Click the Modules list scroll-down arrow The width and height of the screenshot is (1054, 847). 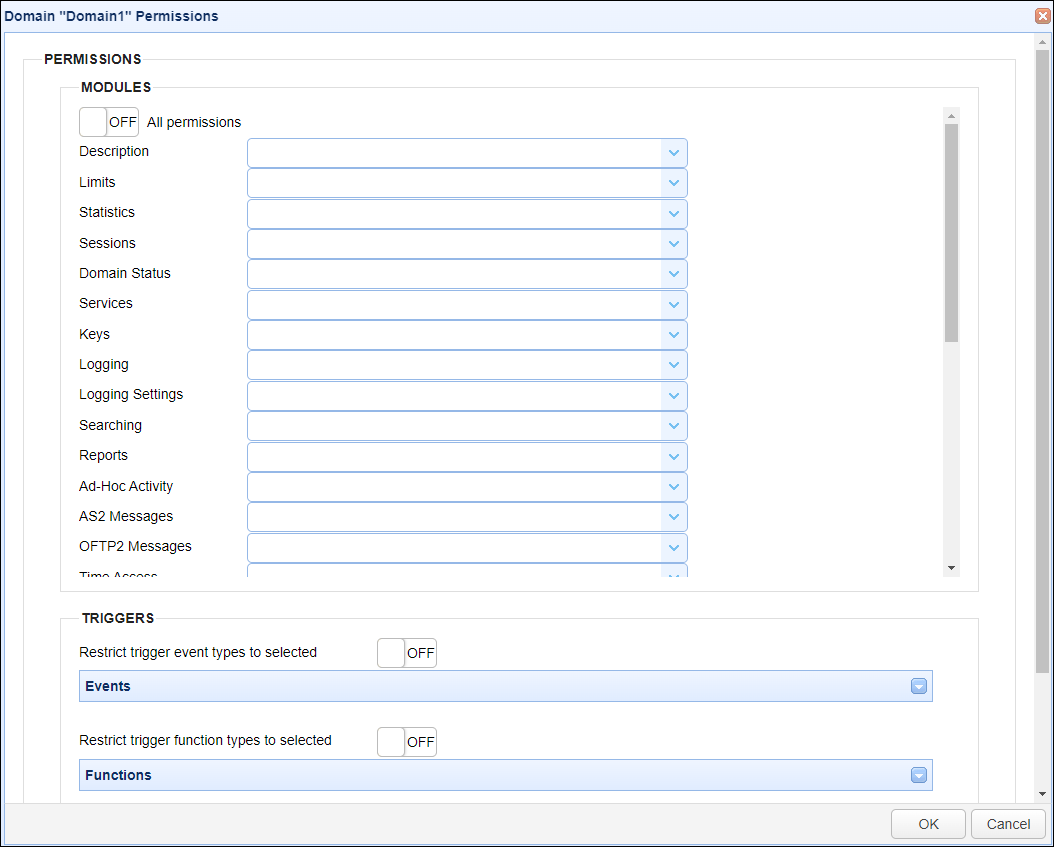(951, 569)
